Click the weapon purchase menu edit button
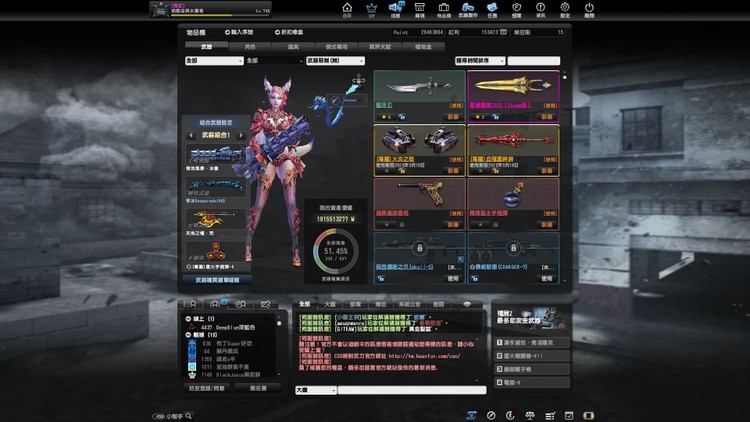This screenshot has width=750, height=422. tap(217, 280)
